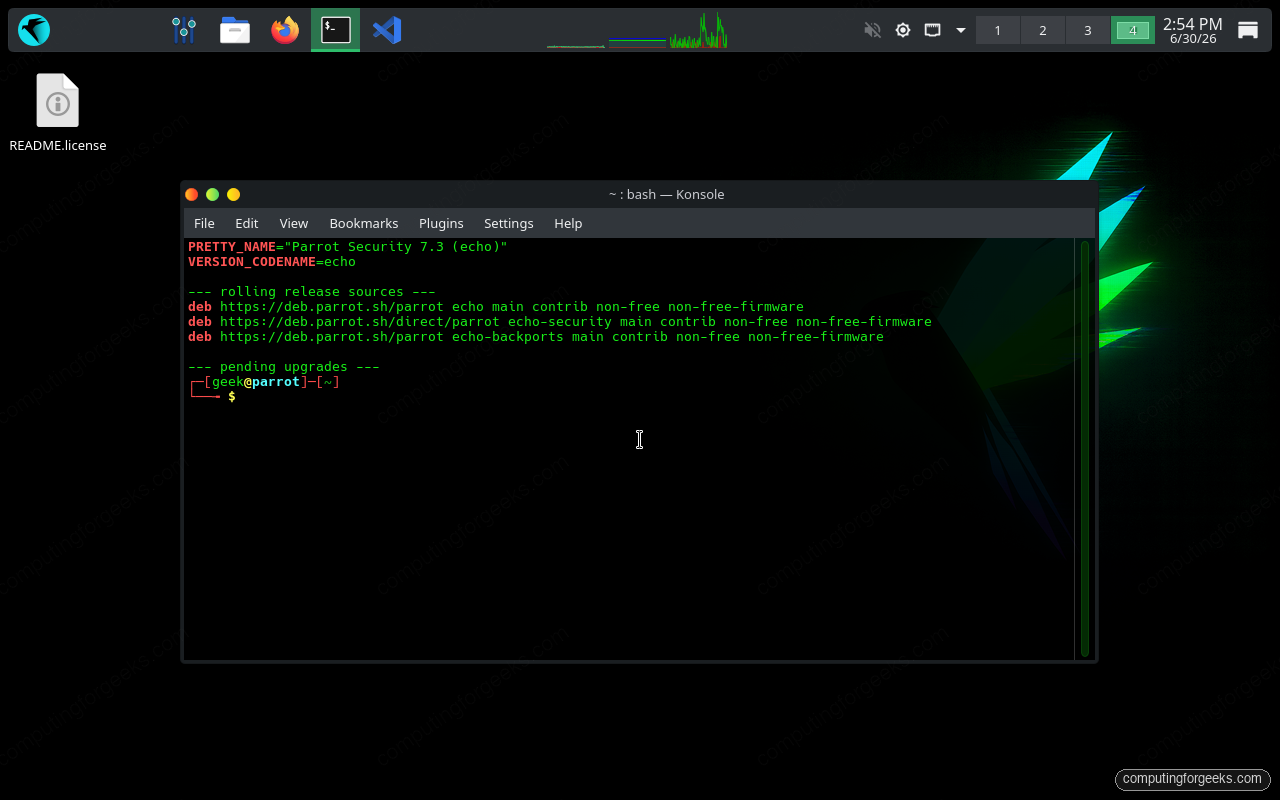Viewport: 1280px width, 800px height.
Task: Launch Firefox from the top panel
Action: pyautogui.click(x=285, y=30)
